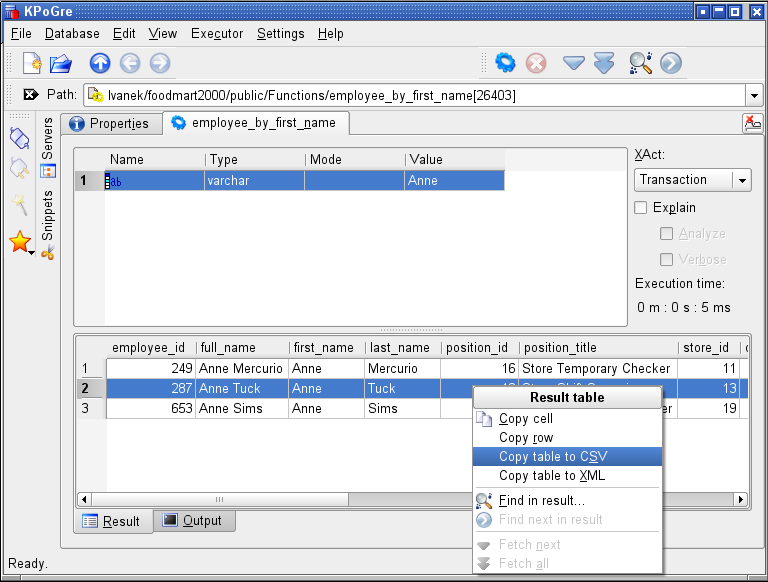The height and width of the screenshot is (582, 768).
Task: Run the function with the gear icon
Action: [x=506, y=63]
